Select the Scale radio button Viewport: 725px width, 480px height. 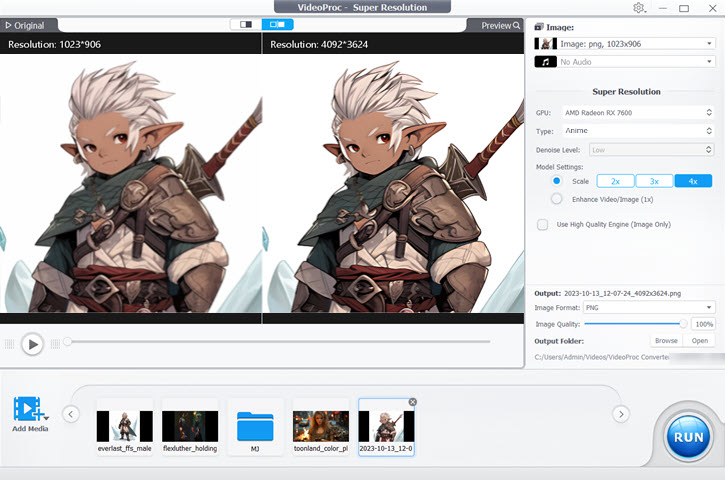557,181
